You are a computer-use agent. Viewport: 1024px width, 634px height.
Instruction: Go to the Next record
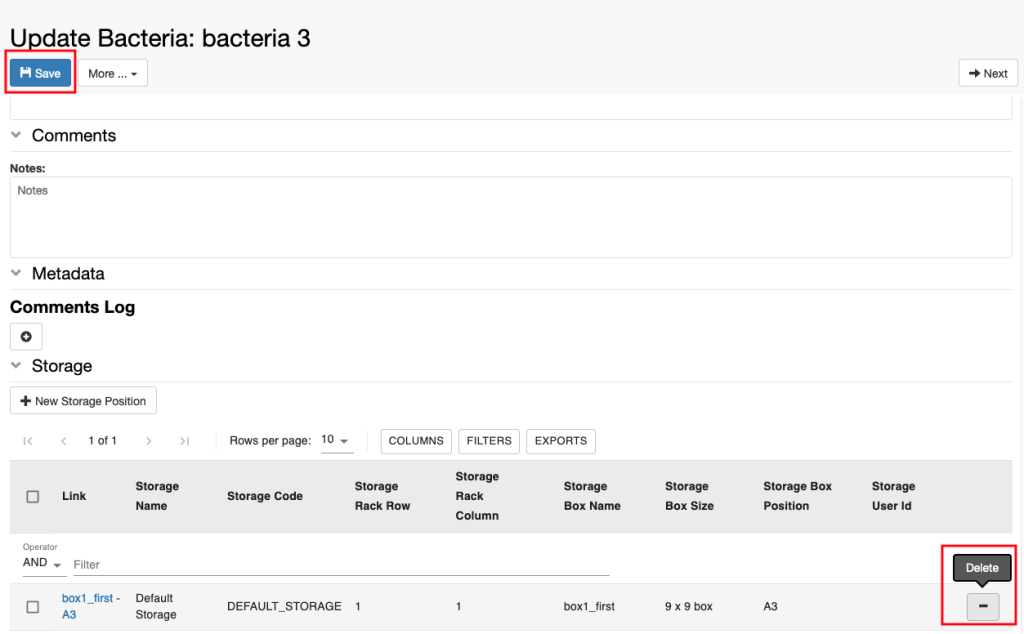[988, 73]
